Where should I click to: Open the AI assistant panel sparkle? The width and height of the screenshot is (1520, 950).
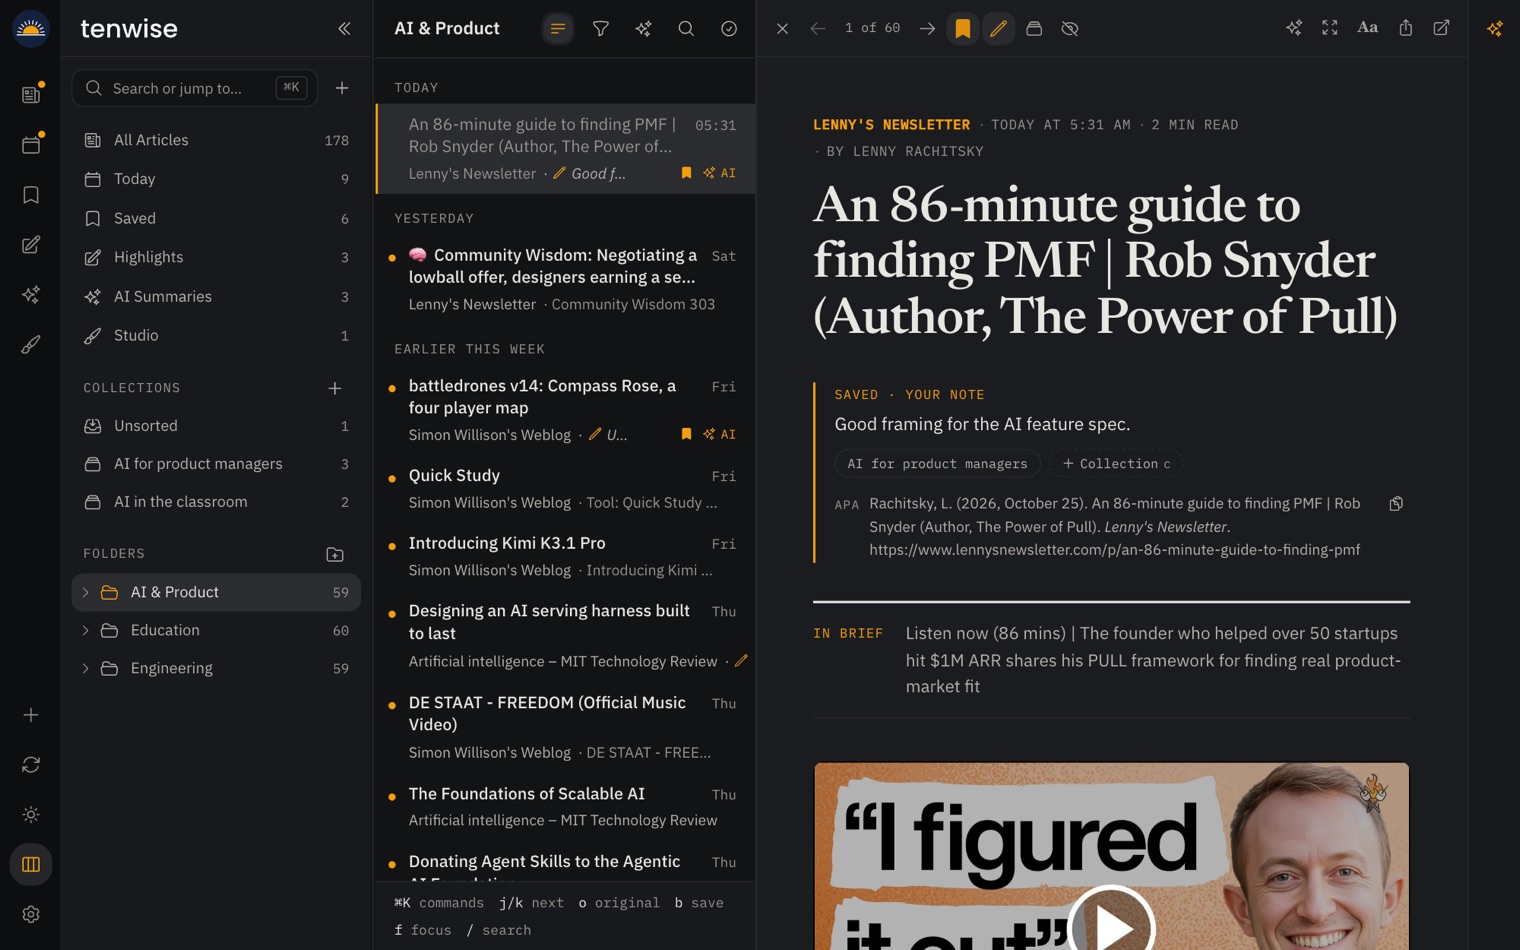coord(1495,29)
